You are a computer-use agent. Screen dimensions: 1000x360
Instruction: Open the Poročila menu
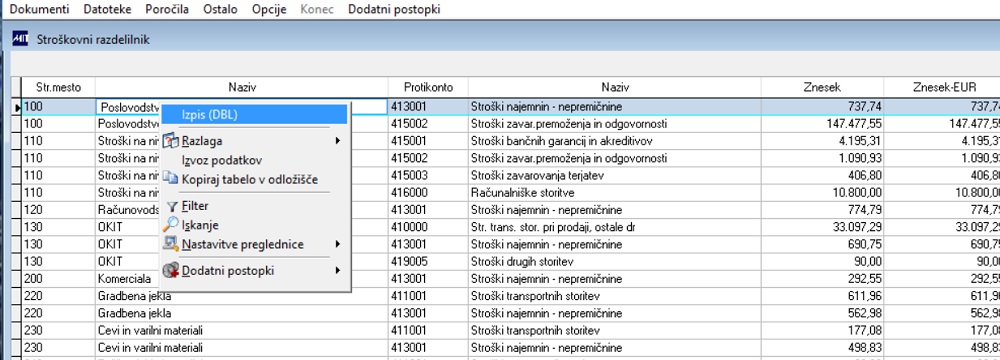167,10
